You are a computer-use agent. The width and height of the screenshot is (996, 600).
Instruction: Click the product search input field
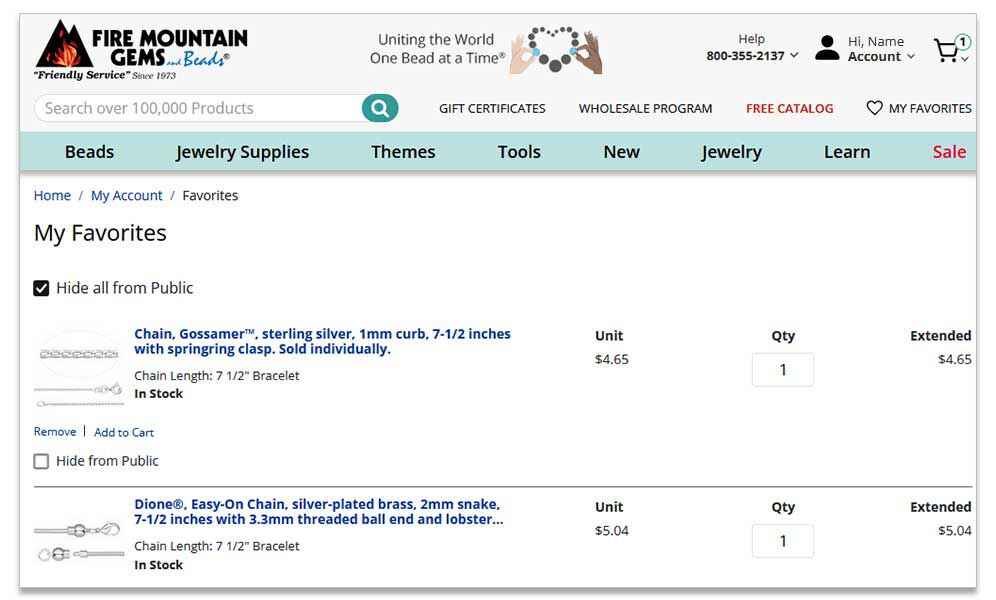coord(198,108)
